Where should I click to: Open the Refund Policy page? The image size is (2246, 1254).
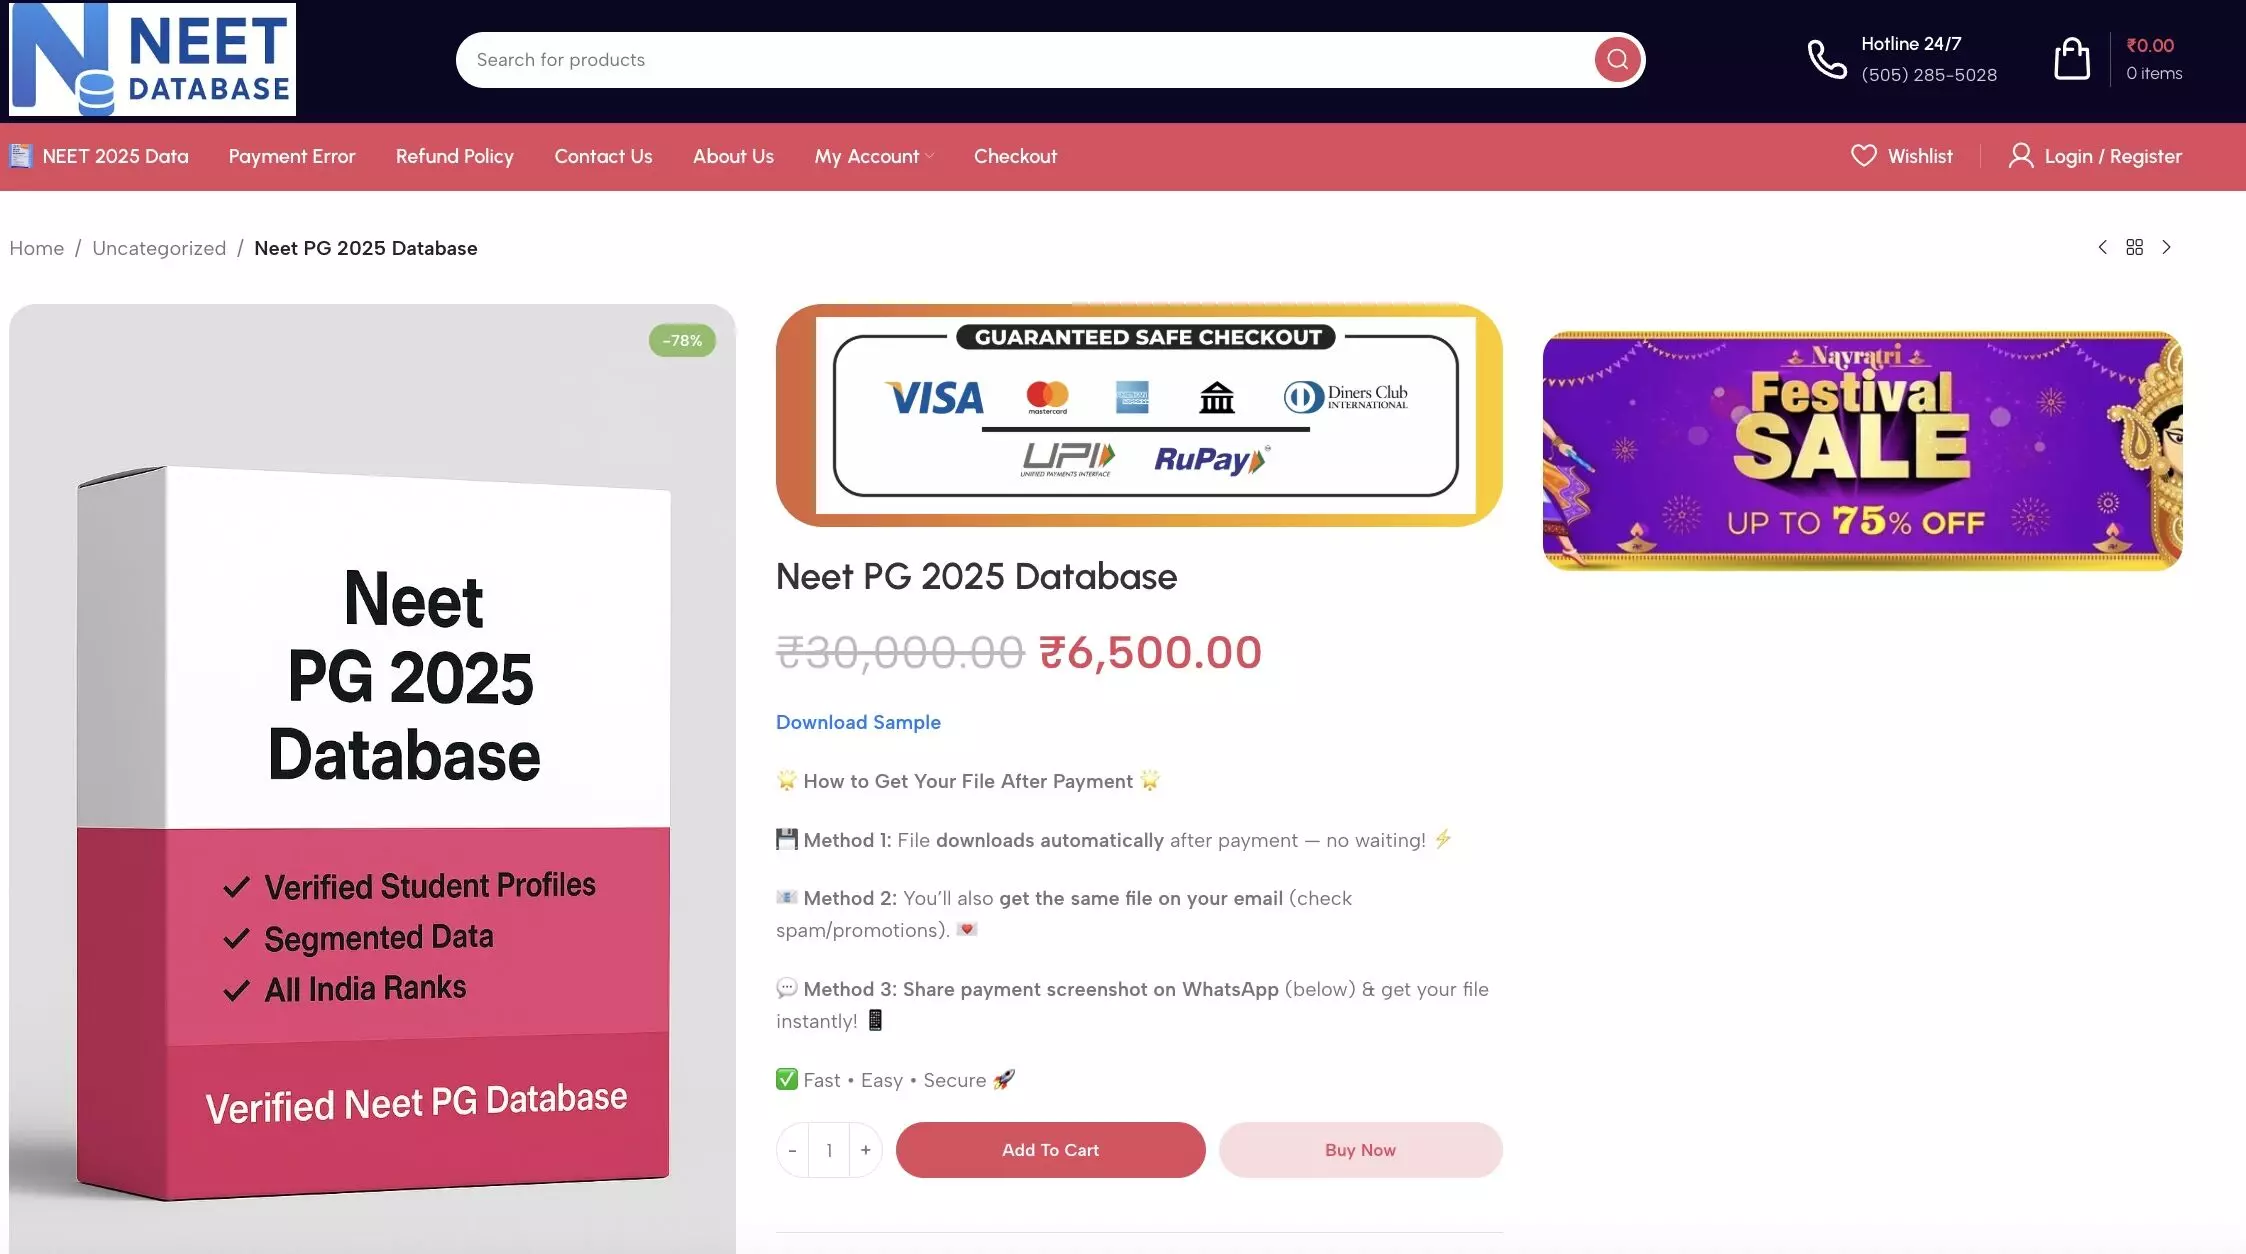click(x=454, y=156)
